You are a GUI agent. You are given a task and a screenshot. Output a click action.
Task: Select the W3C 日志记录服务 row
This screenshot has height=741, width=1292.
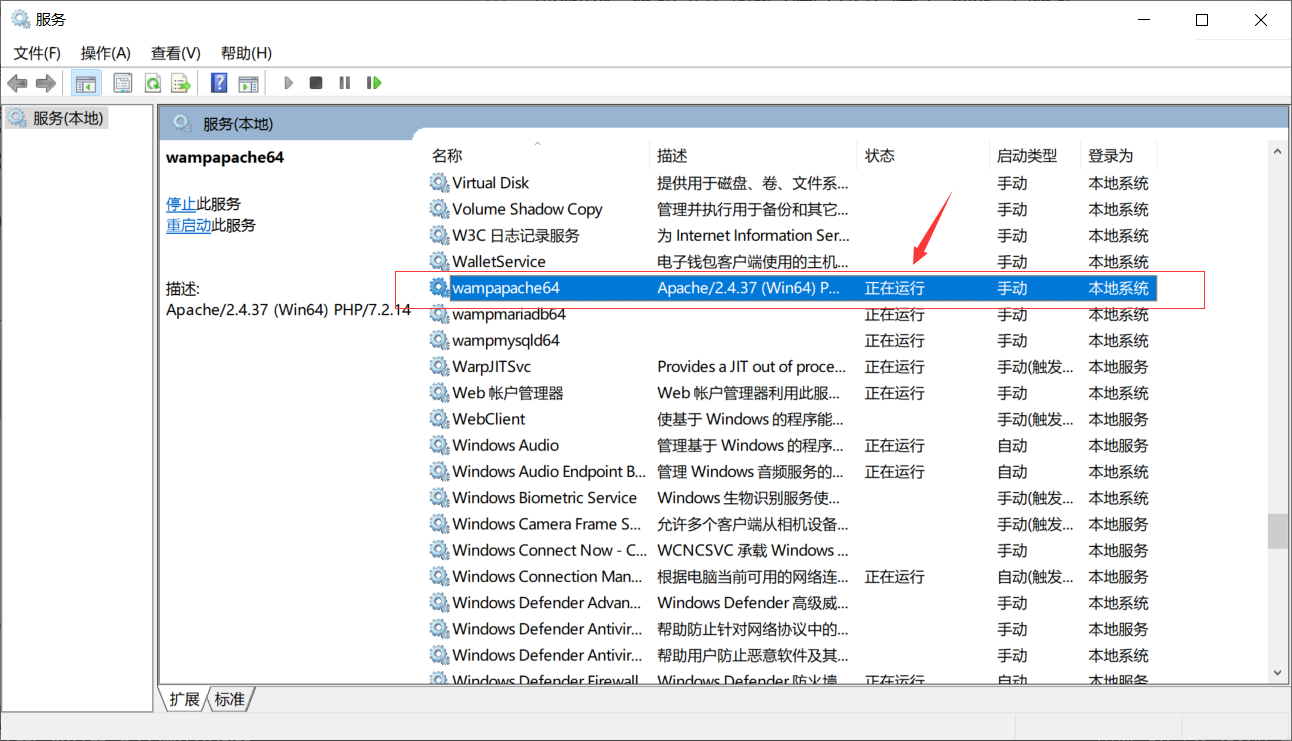point(792,235)
